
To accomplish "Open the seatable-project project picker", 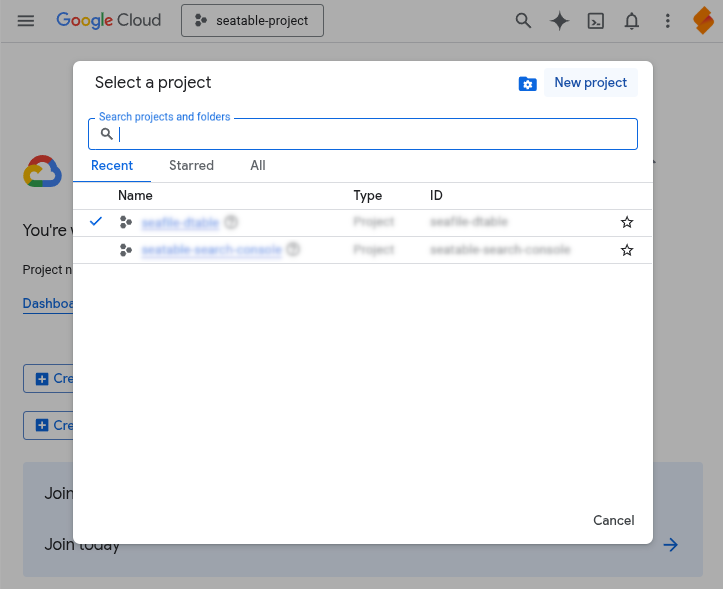I will (x=252, y=21).
